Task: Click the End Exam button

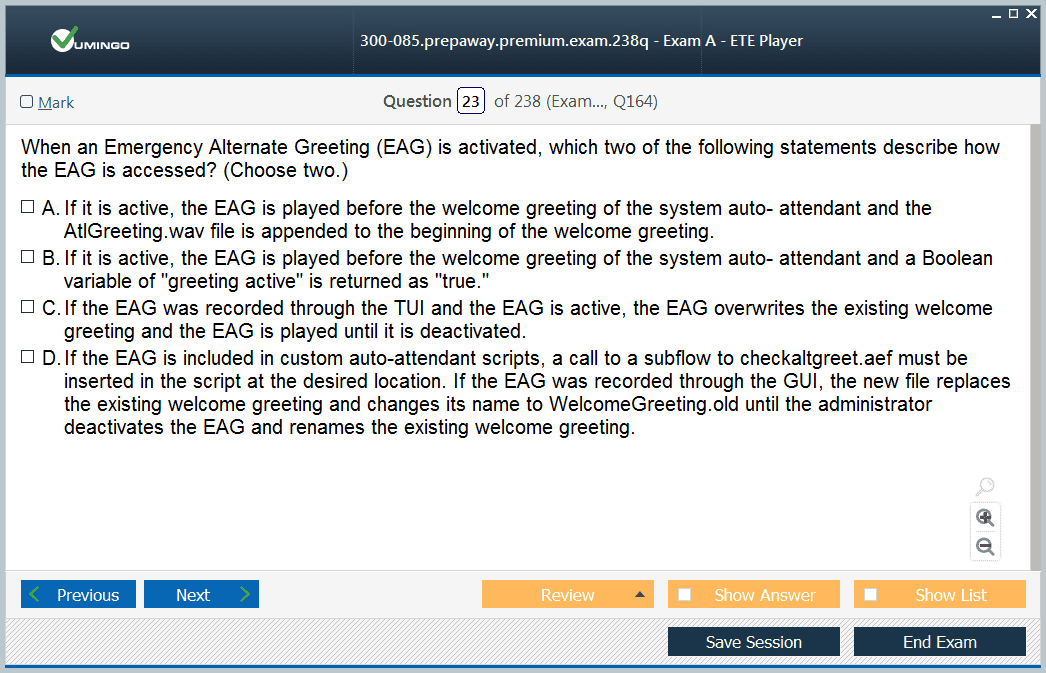Action: 939,642
